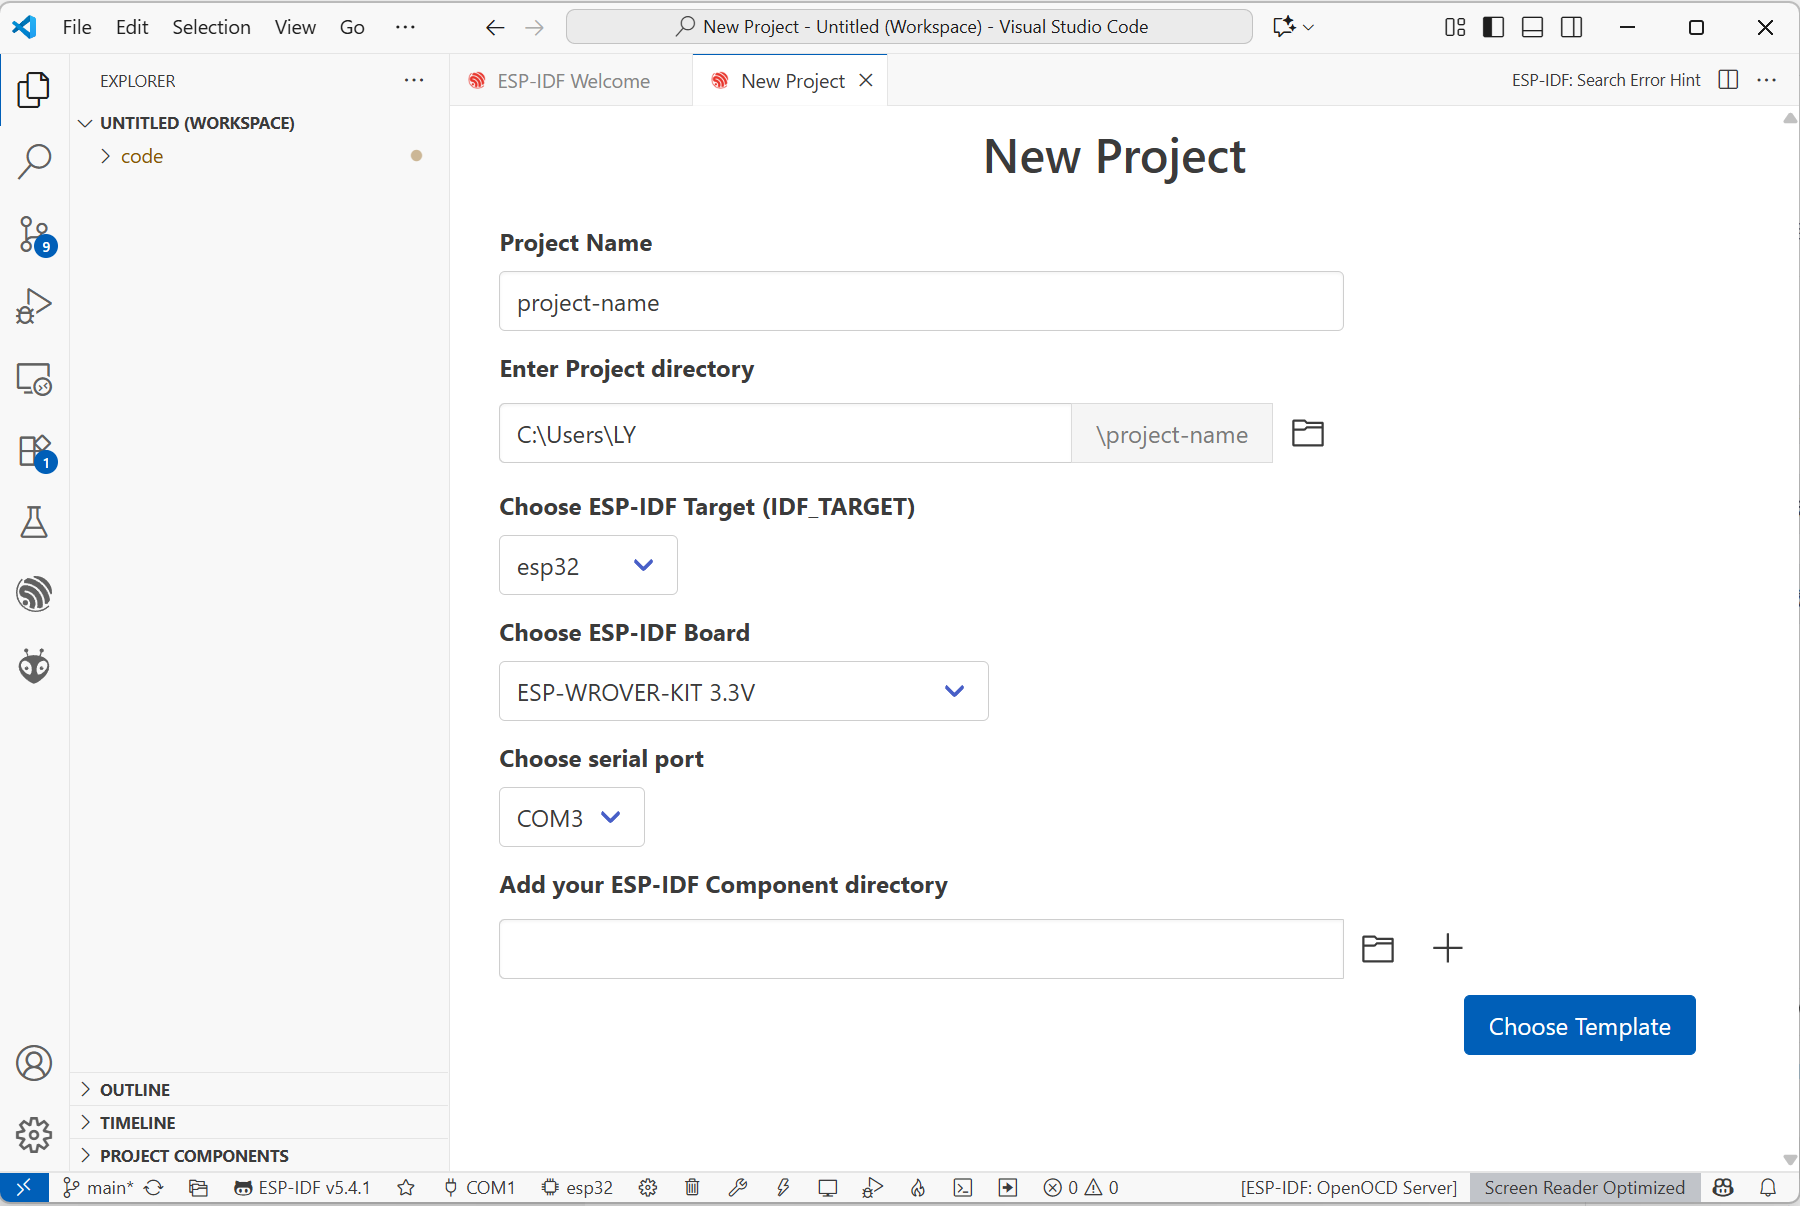Open the PlatformIO alien icon view

(x=34, y=666)
